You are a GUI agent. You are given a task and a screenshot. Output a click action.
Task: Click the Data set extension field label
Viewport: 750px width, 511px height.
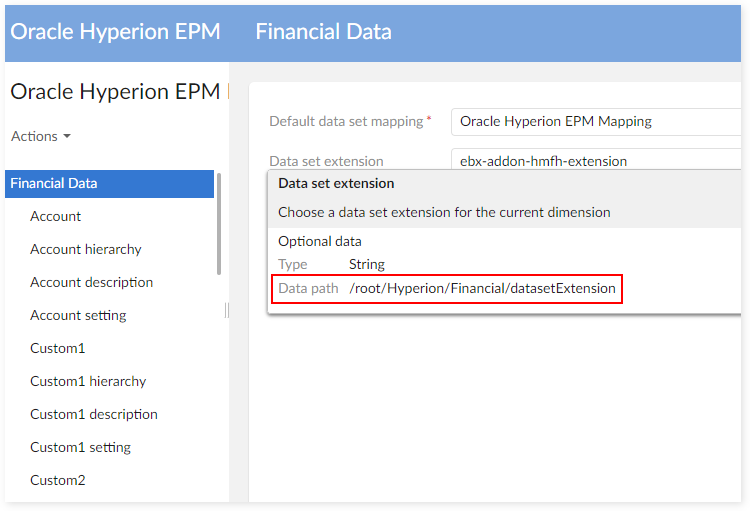point(326,160)
